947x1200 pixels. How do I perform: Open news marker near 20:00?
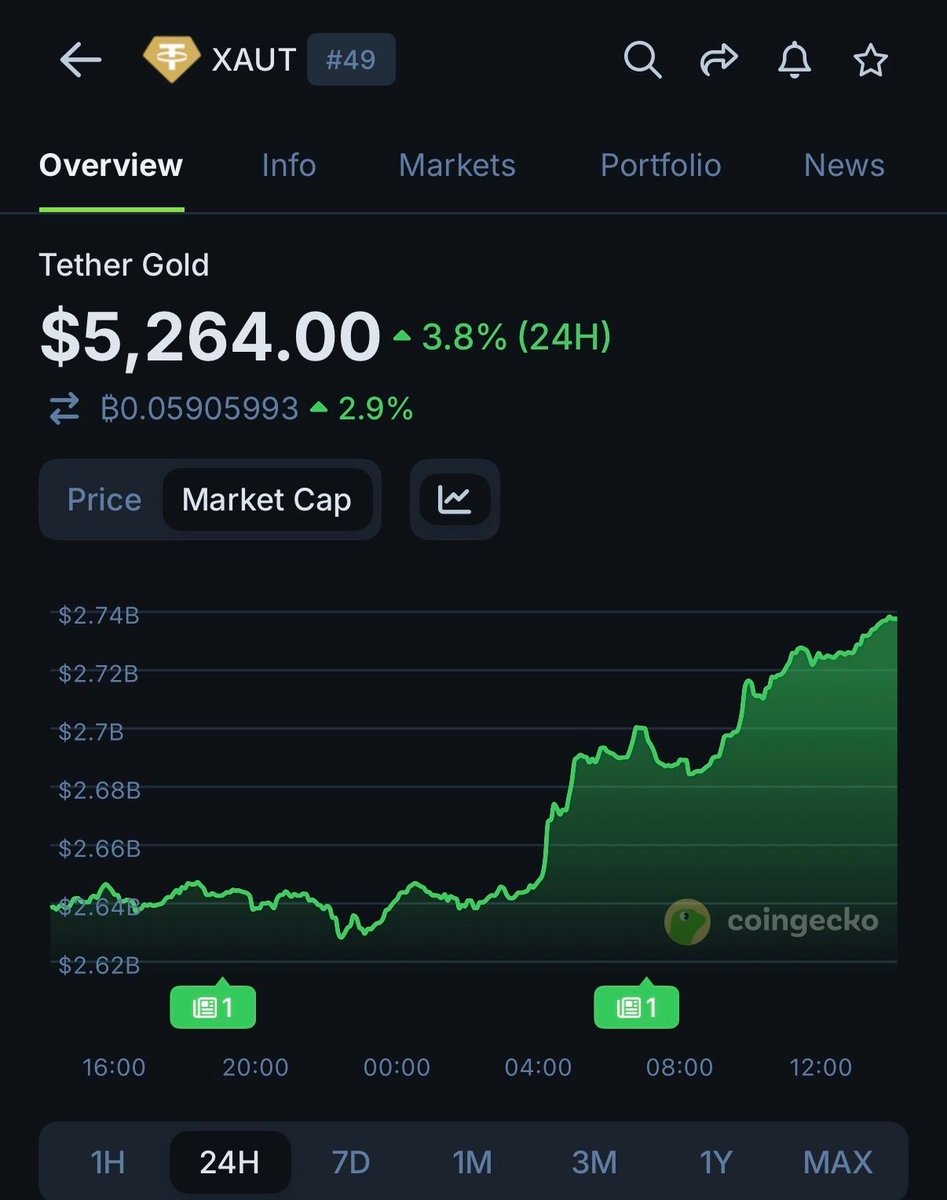click(213, 1007)
